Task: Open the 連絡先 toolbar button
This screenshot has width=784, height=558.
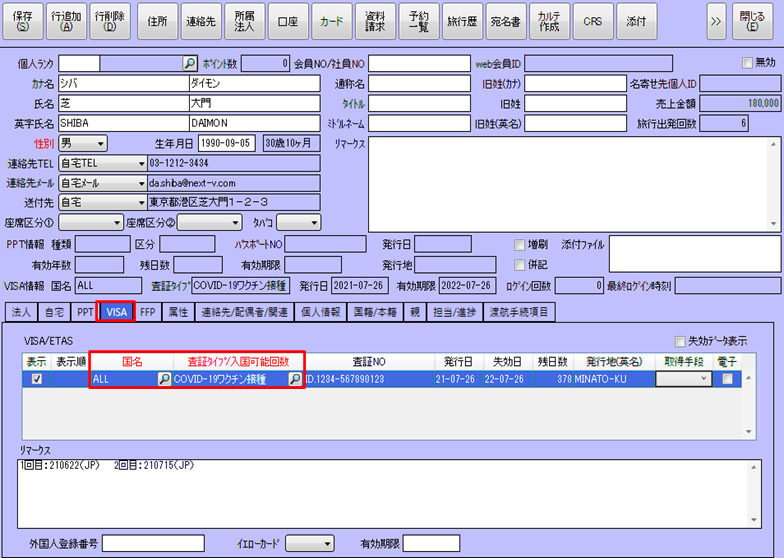Action: [x=200, y=21]
